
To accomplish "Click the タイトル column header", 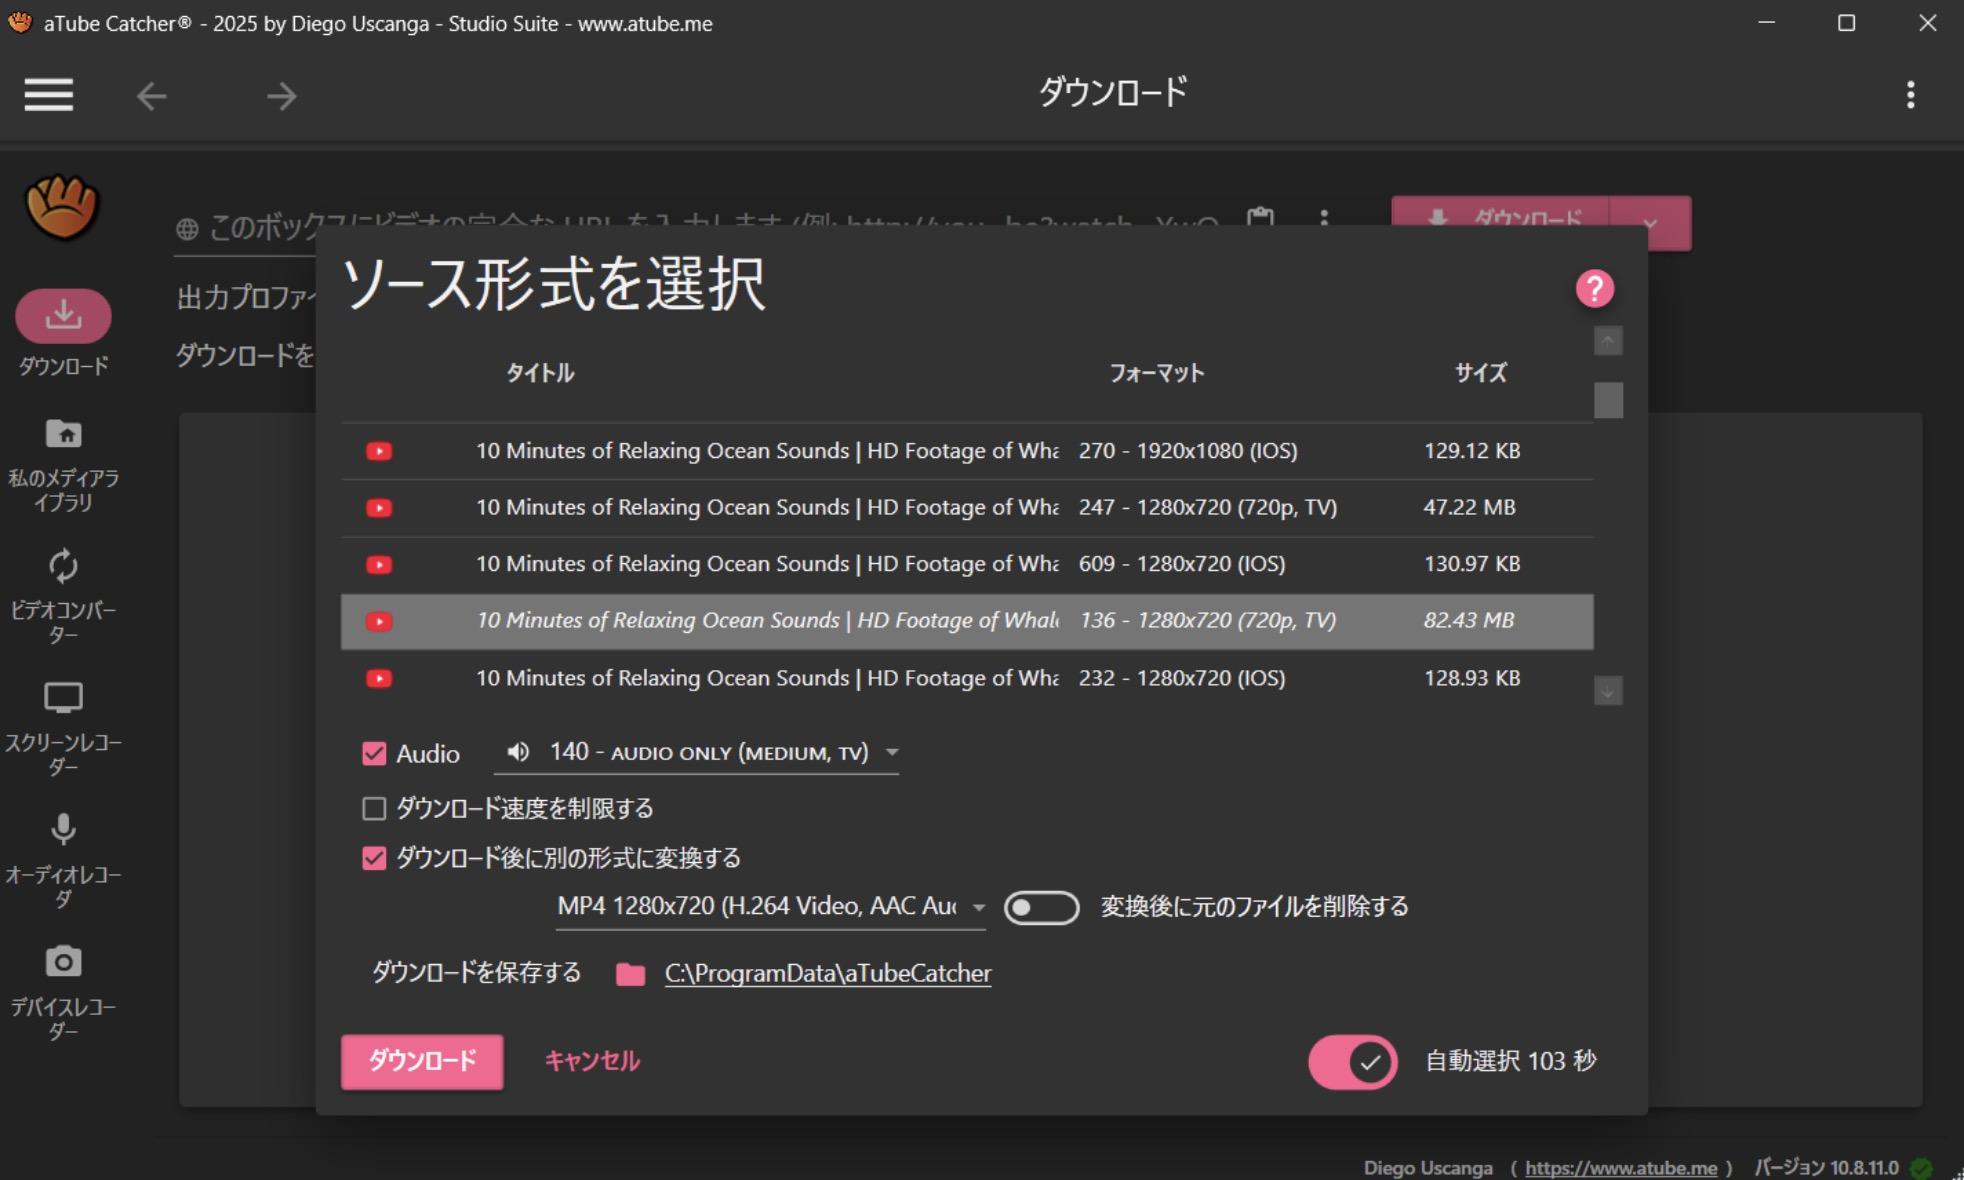I will click(x=540, y=373).
